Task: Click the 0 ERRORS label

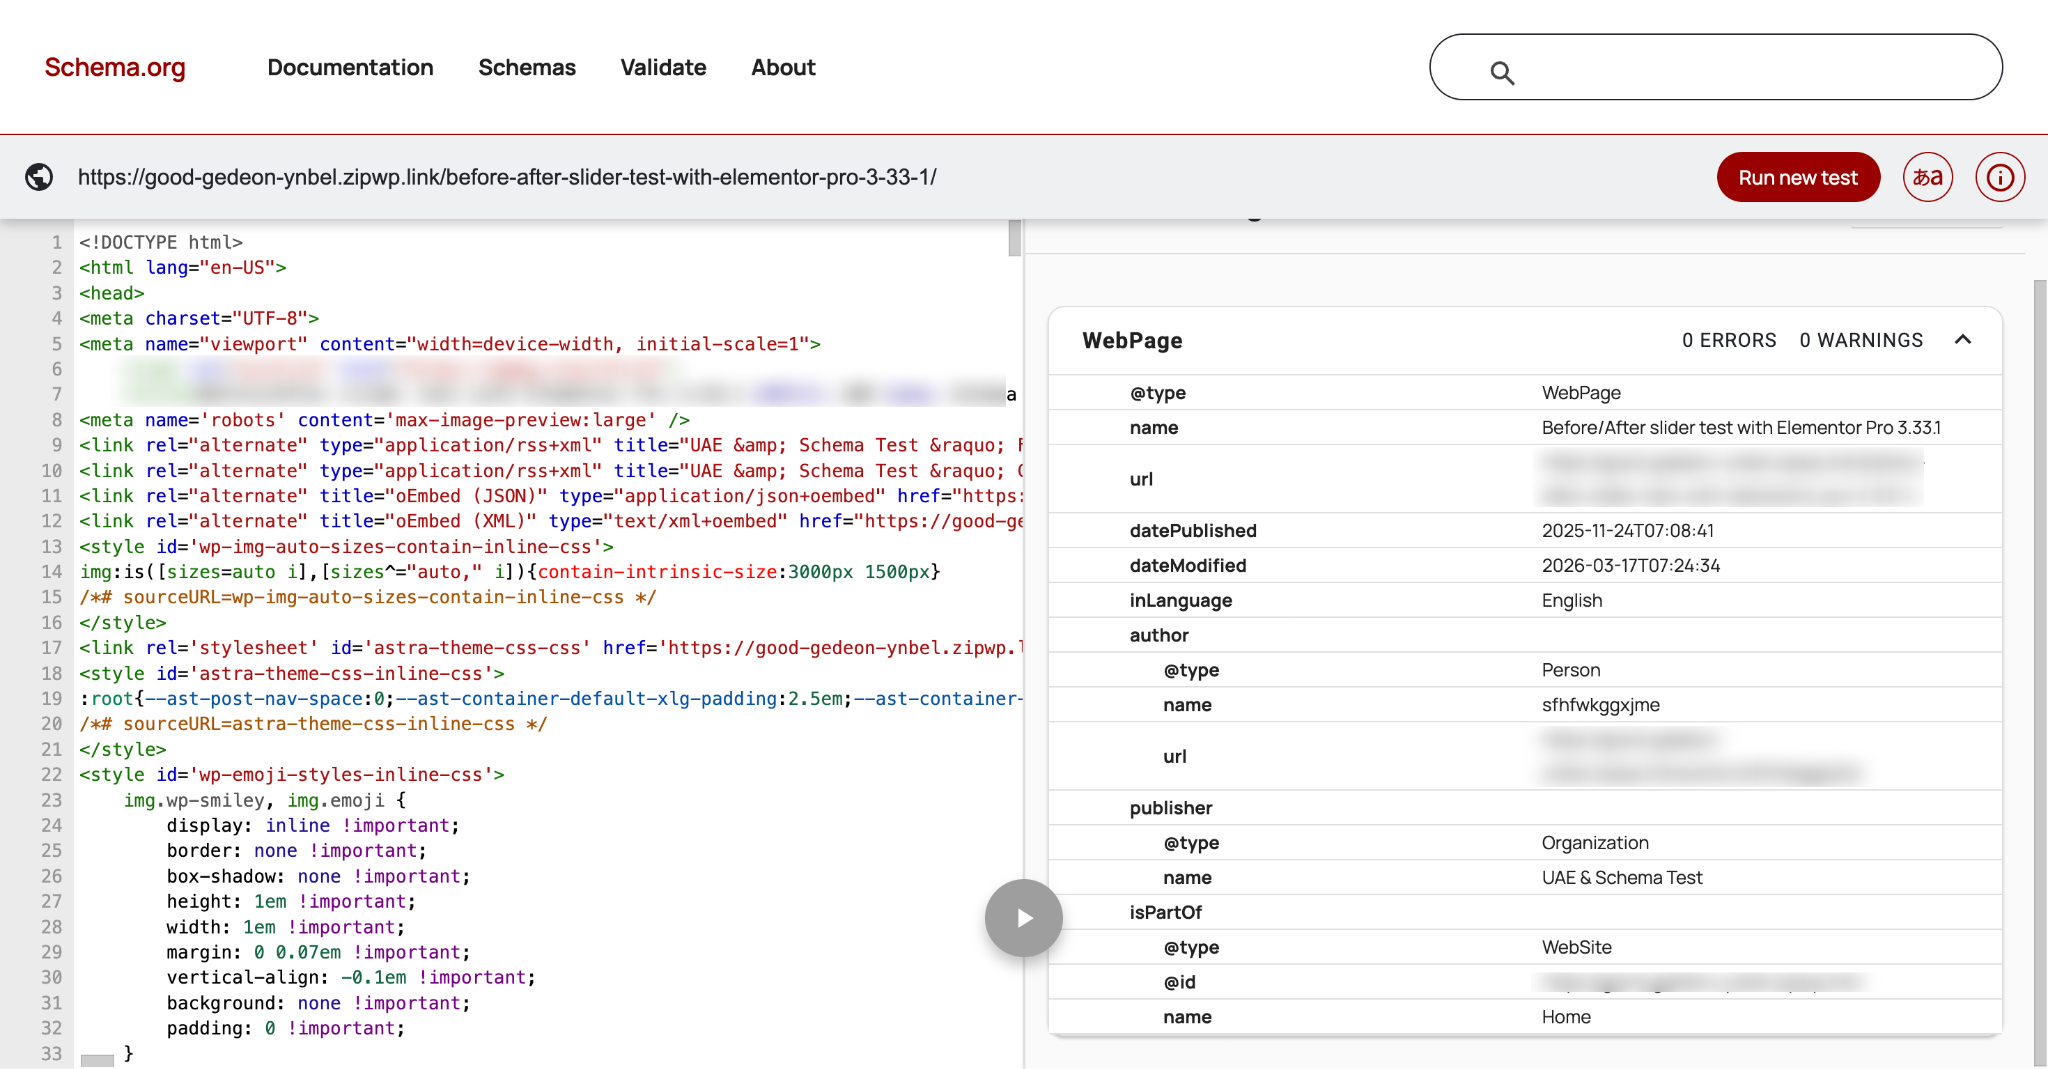Action: [x=1729, y=340]
